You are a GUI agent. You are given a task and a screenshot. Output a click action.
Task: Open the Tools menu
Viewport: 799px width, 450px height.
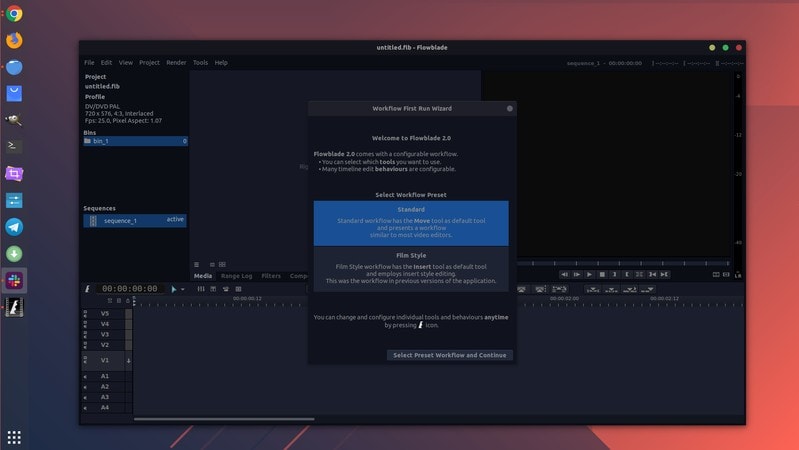pyautogui.click(x=200, y=63)
